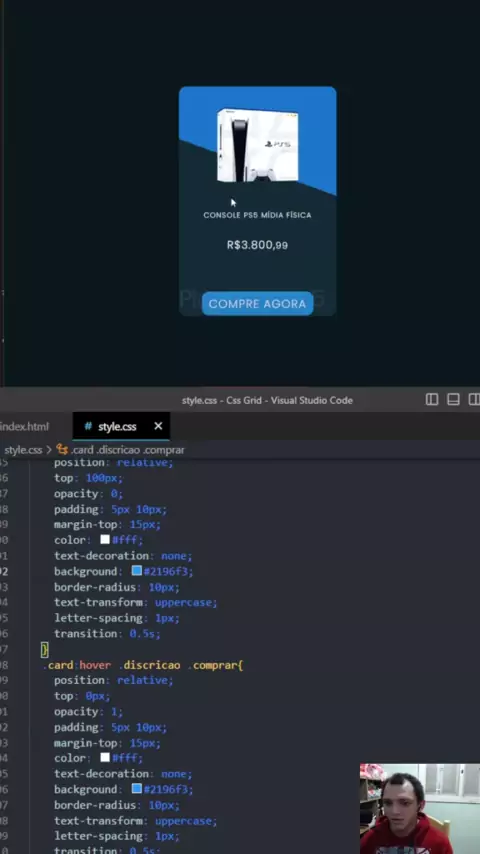Toggle the primary side bar layout icon
Screen dimensions: 480x854
(432, 400)
